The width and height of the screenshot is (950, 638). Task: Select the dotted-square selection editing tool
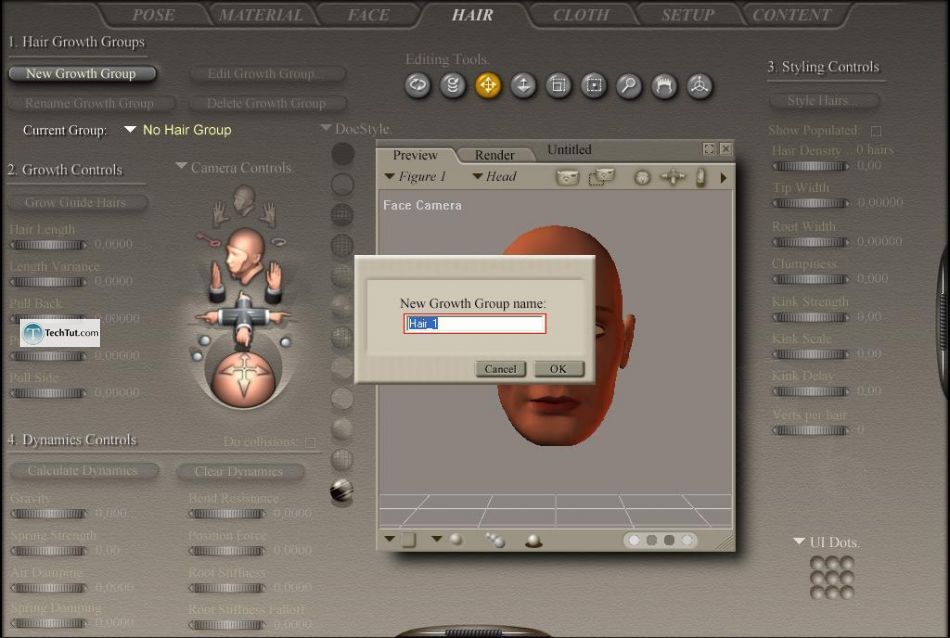pos(594,85)
